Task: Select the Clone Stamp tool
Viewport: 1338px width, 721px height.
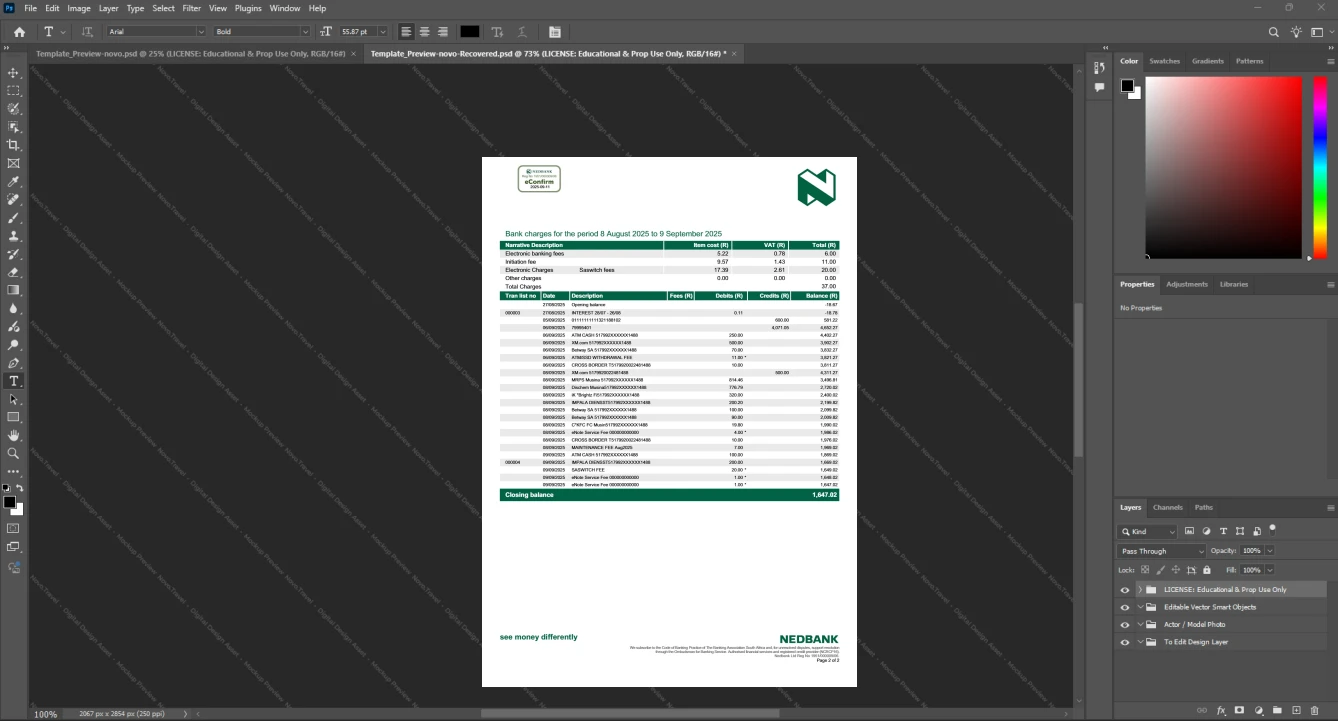Action: click(x=14, y=236)
